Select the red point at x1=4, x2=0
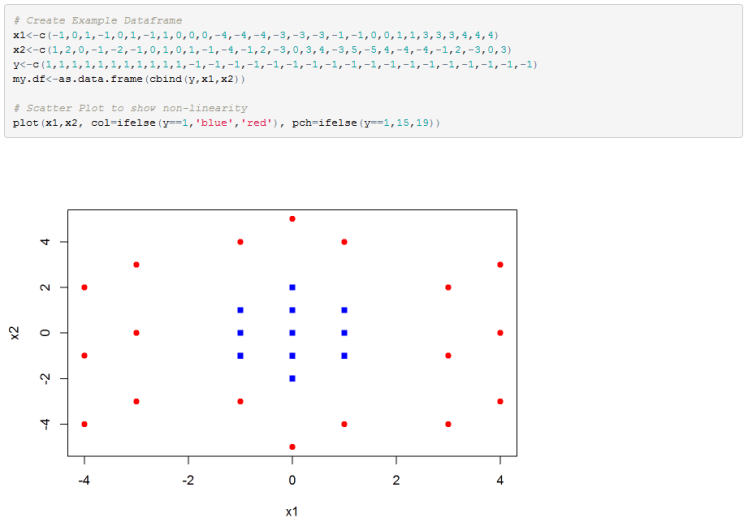Screen dimensions: 748x522 (x=500, y=333)
